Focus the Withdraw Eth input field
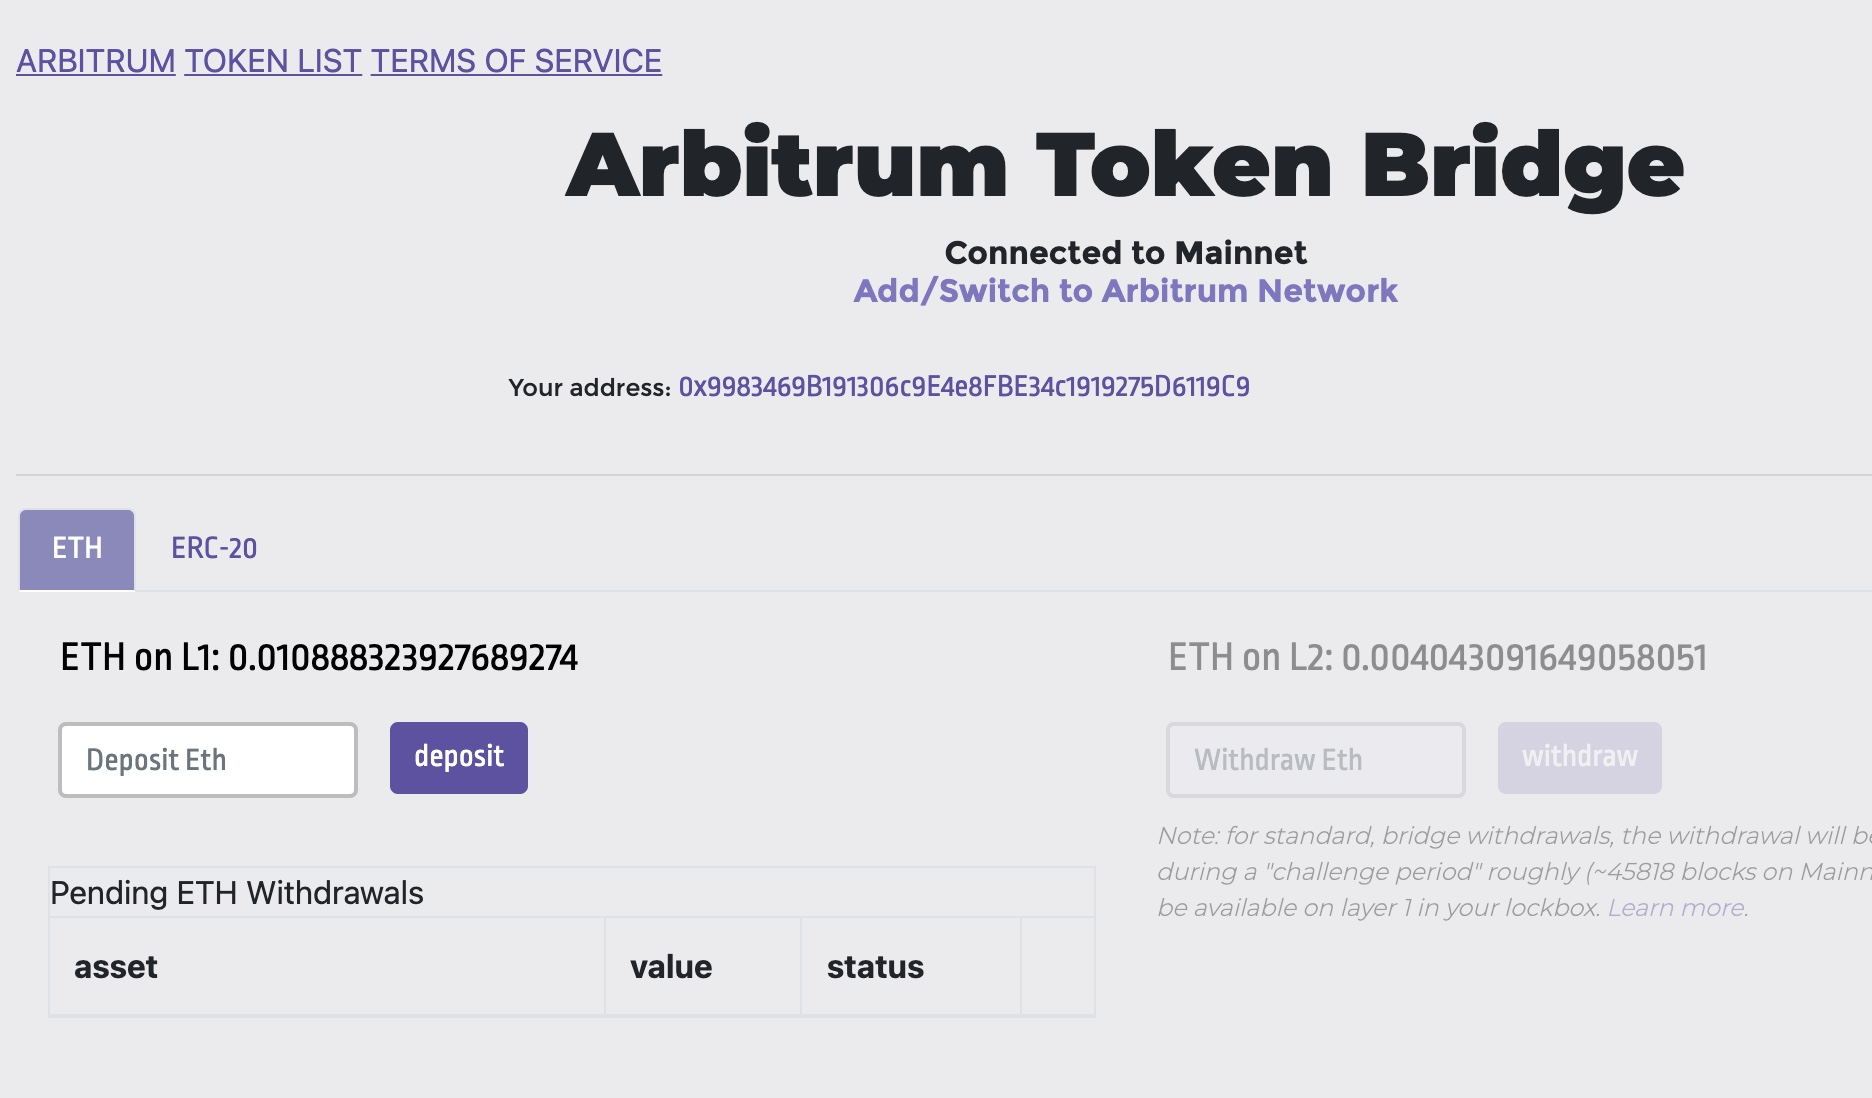Image resolution: width=1872 pixels, height=1098 pixels. [1315, 760]
